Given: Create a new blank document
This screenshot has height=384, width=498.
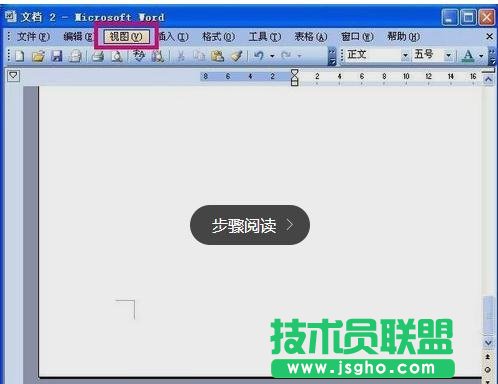Looking at the screenshot, I should pos(20,56).
